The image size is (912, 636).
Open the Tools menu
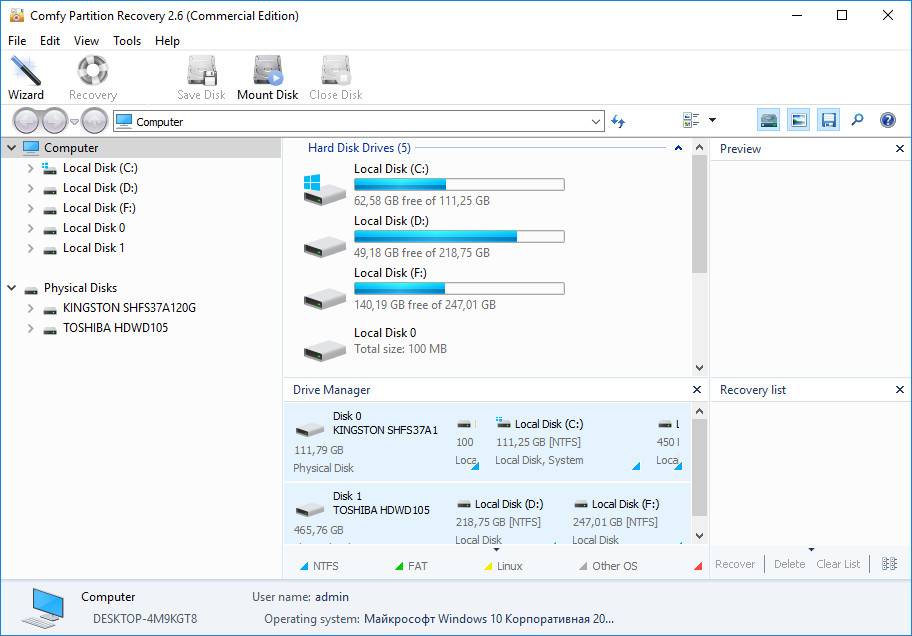[127, 41]
